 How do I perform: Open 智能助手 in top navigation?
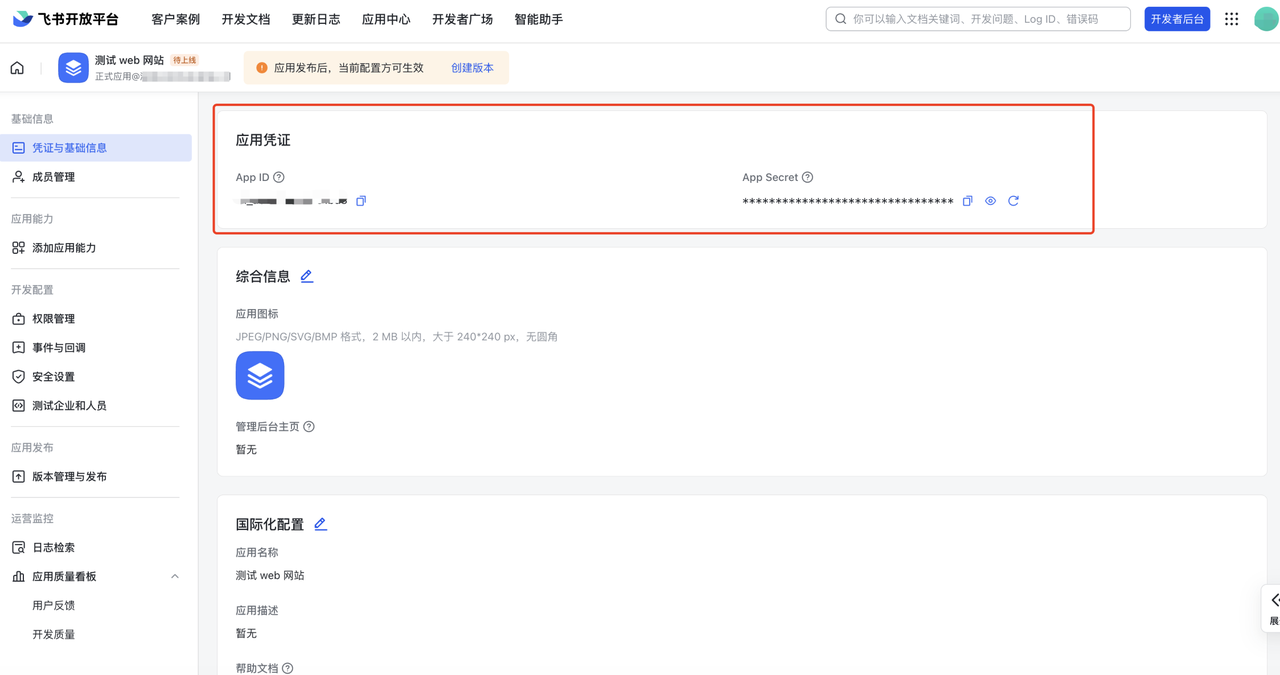[538, 19]
